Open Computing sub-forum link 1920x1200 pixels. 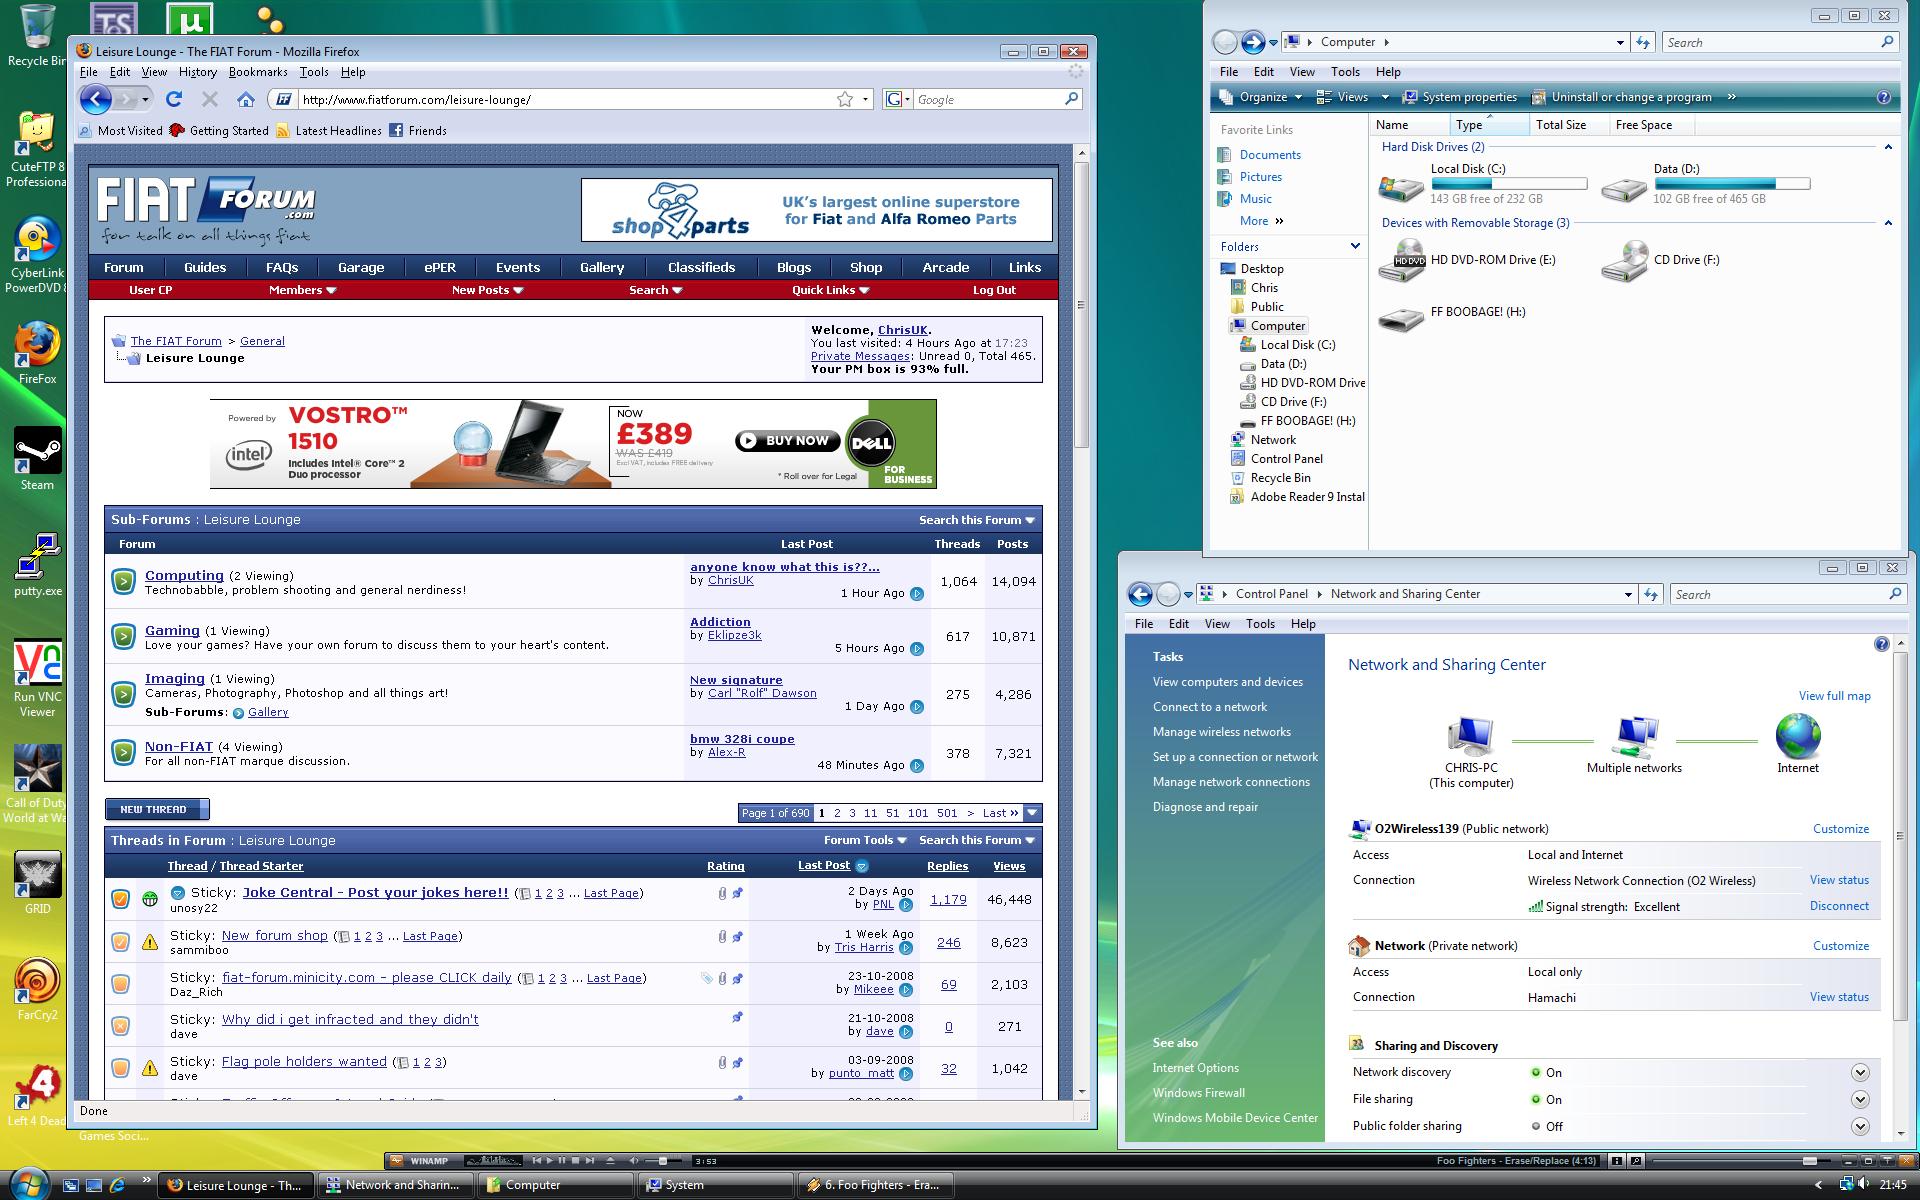coord(184,575)
